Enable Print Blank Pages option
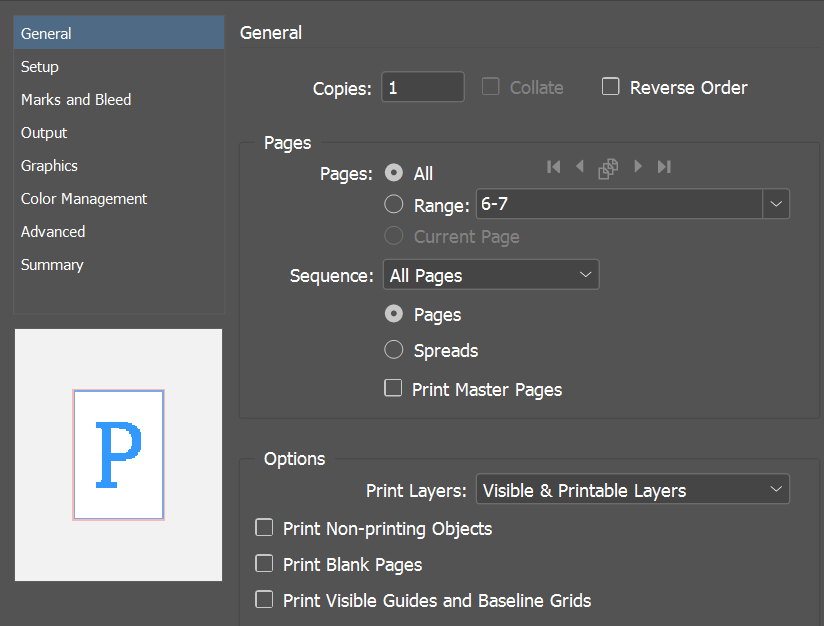Image resolution: width=824 pixels, height=626 pixels. [x=264, y=563]
